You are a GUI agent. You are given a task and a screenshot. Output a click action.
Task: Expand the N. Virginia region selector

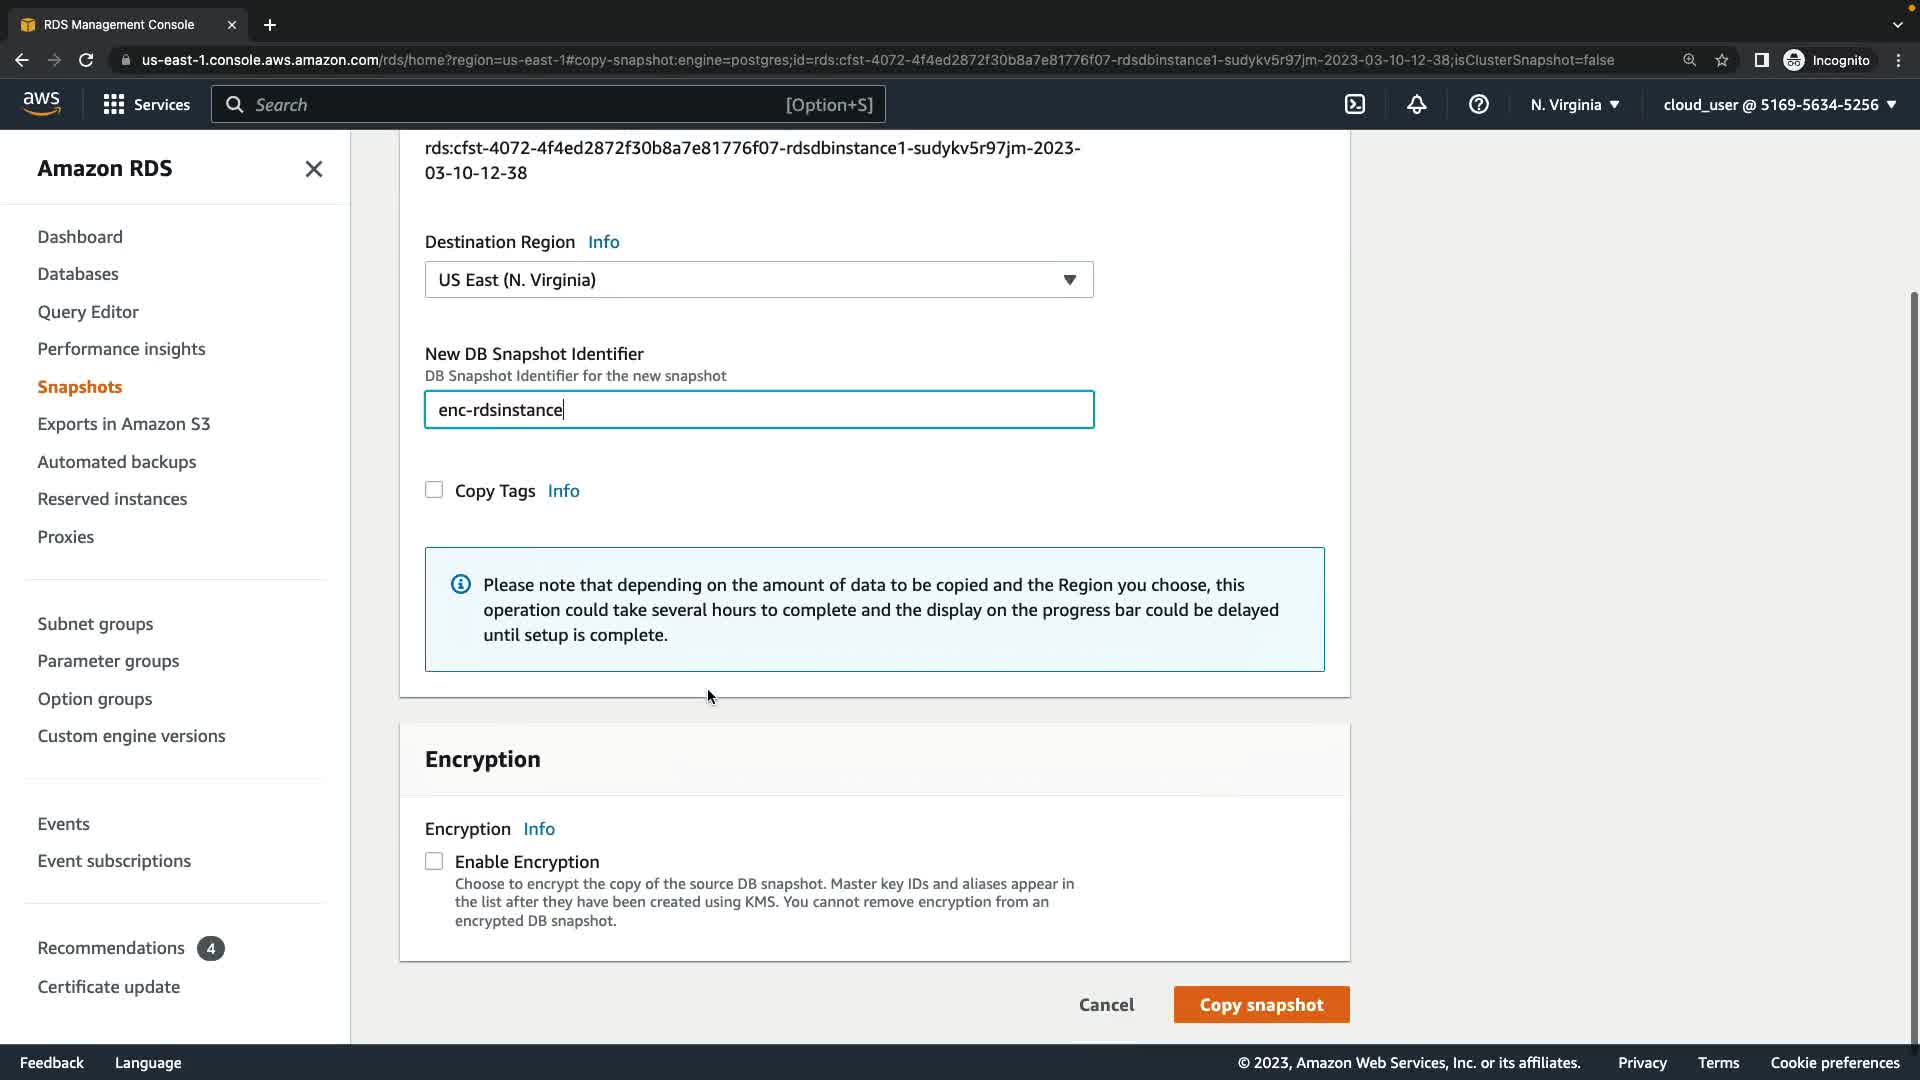tap(1574, 104)
